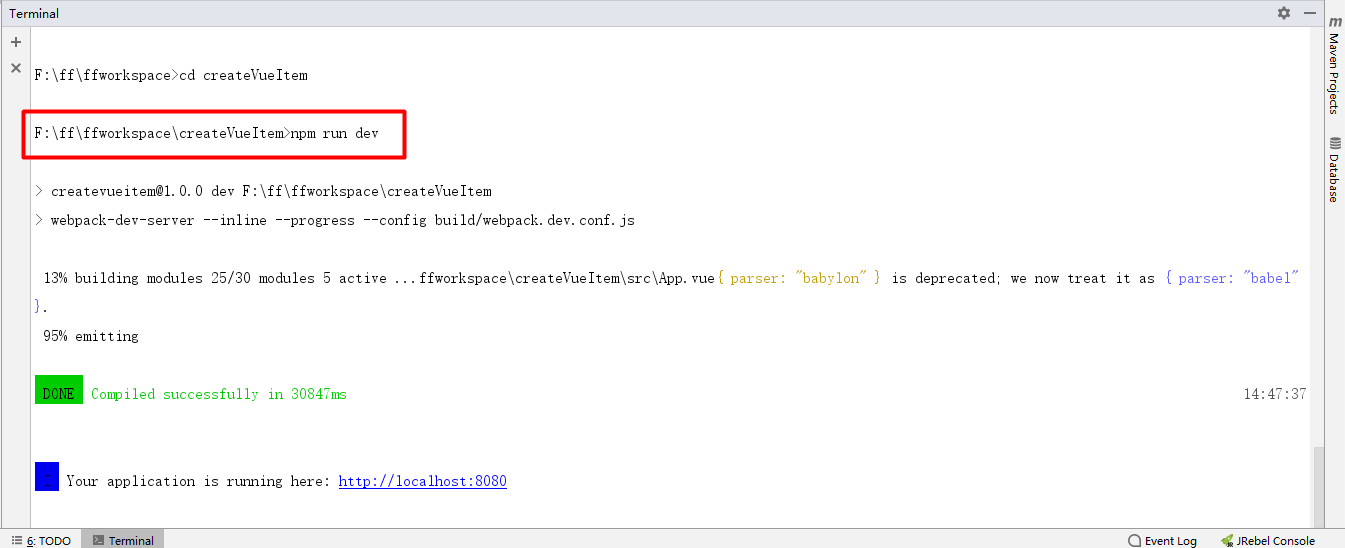Click the green DONE badge
The height and width of the screenshot is (548, 1345).
click(x=59, y=390)
